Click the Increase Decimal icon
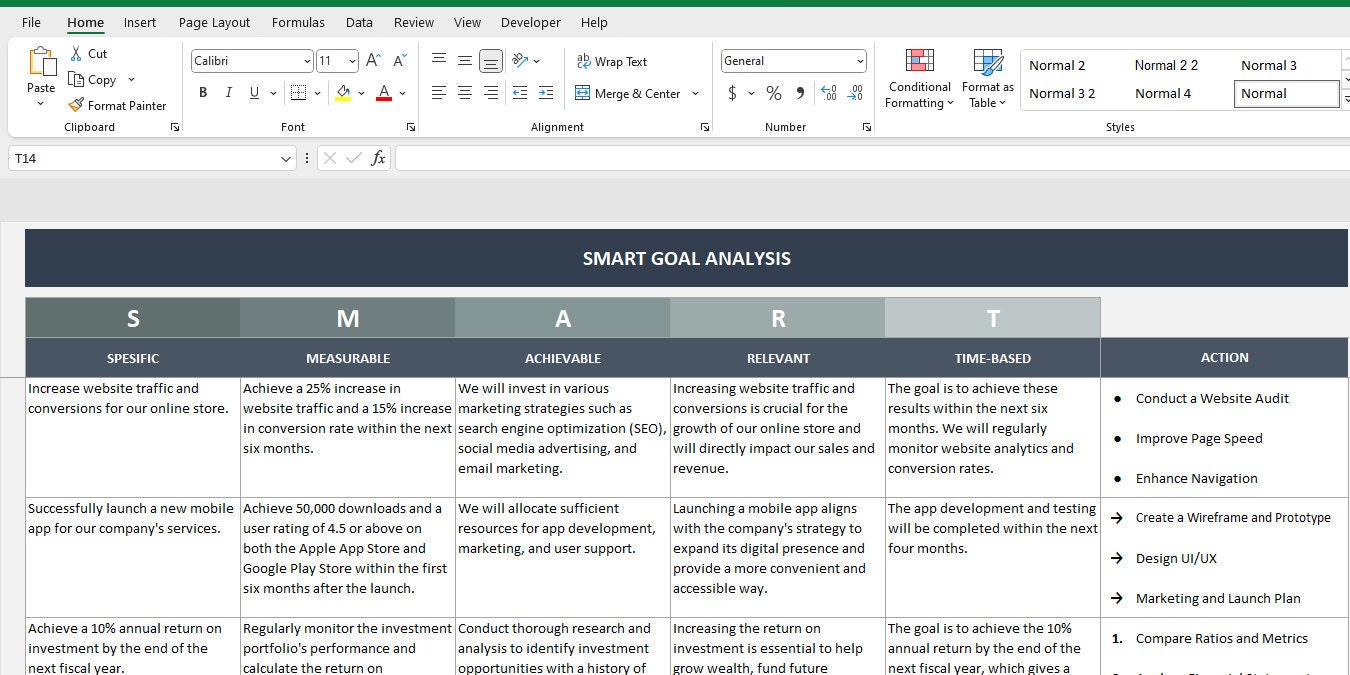 coord(829,93)
